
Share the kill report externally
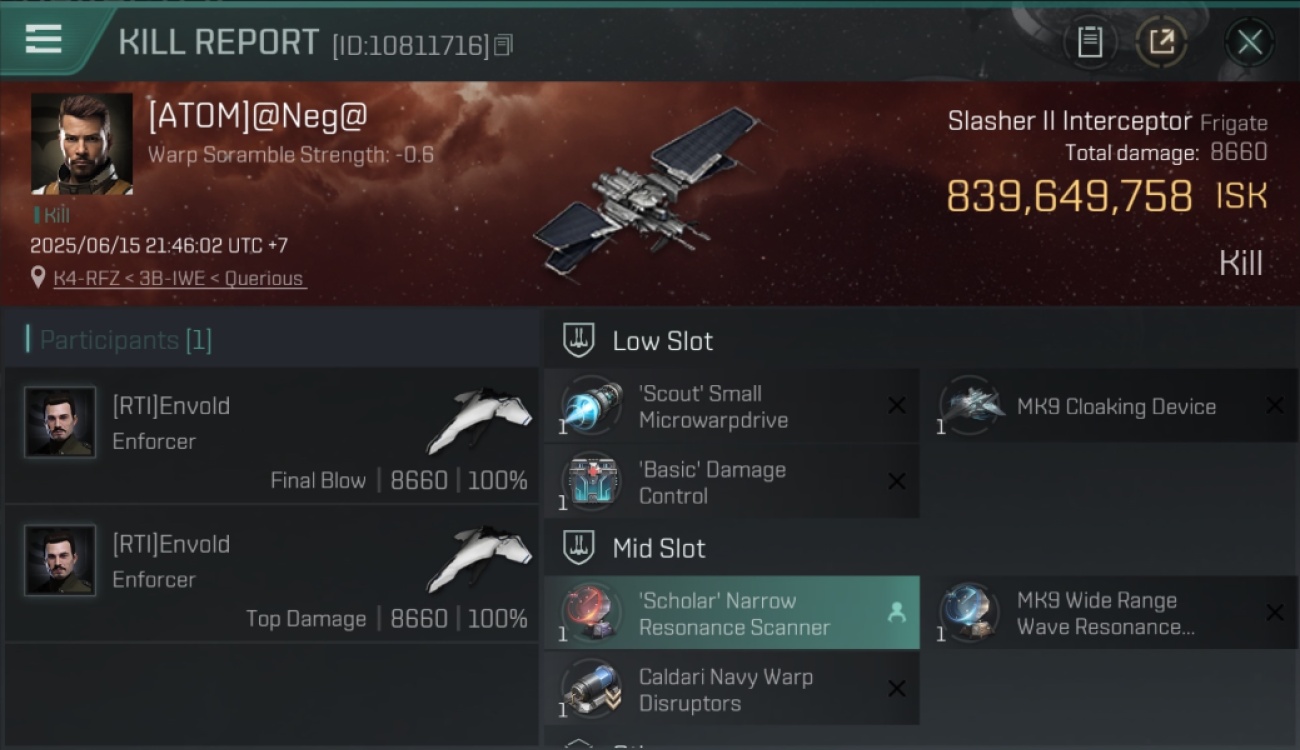pos(1162,42)
